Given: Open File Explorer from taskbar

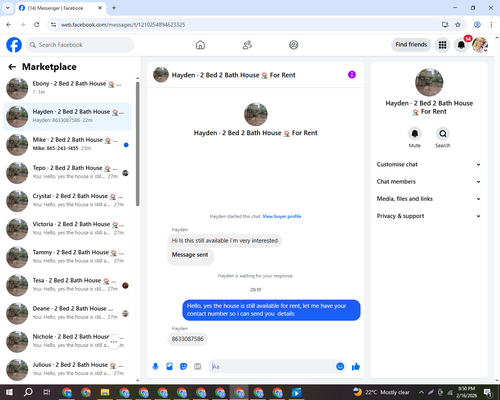Looking at the screenshot, I should (x=105, y=392).
